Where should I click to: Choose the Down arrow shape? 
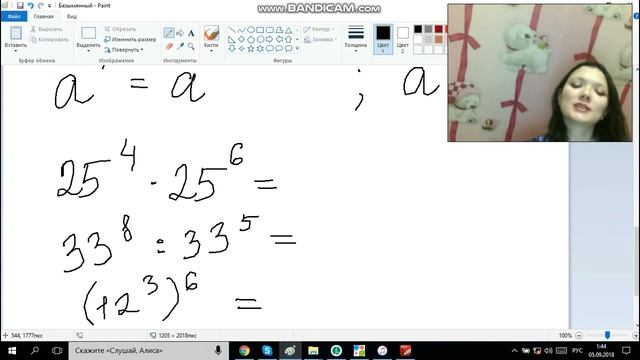point(231,49)
